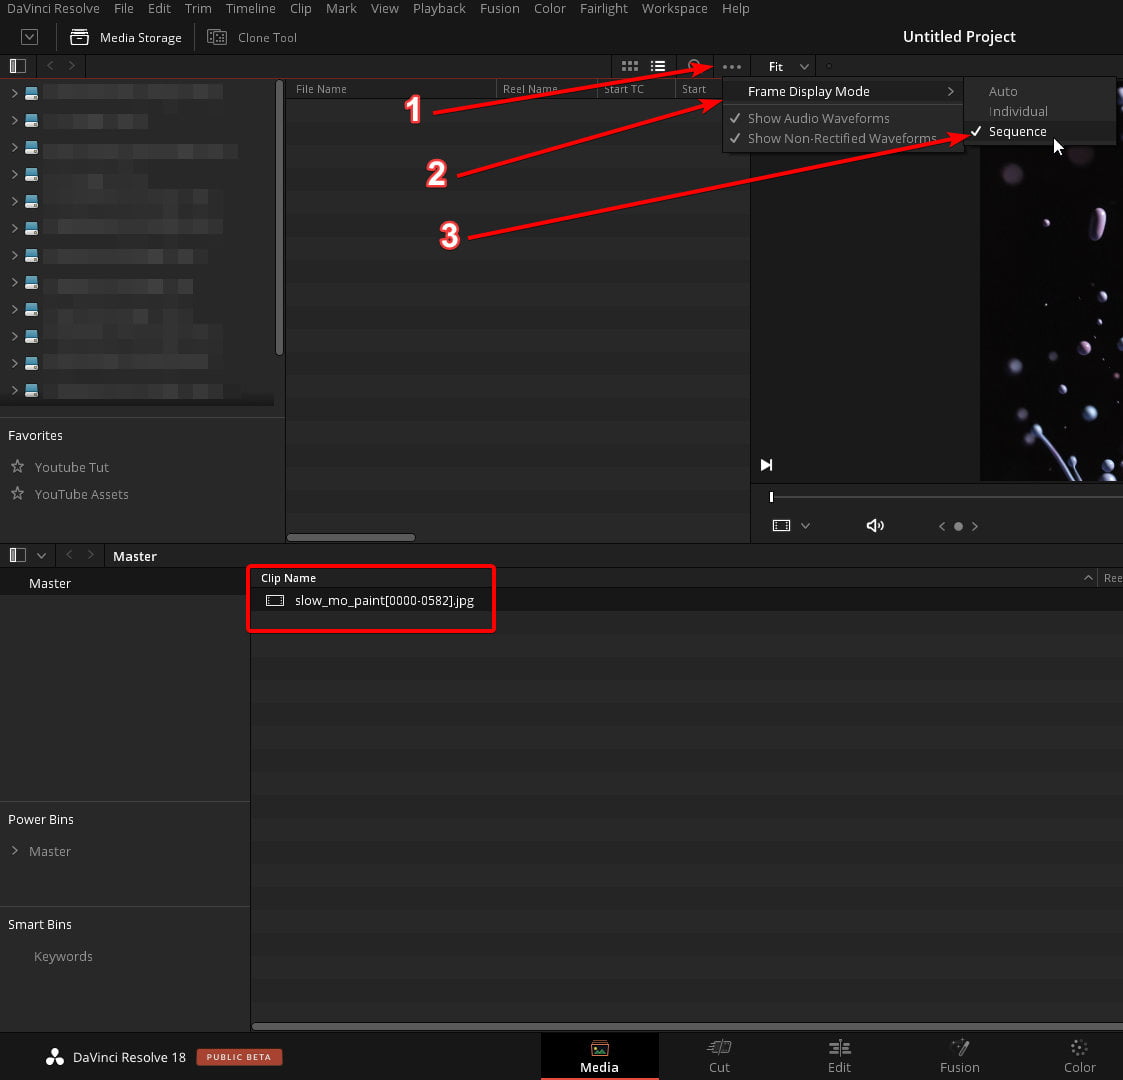
Task: Switch Media Storage to grid view
Action: (630, 65)
